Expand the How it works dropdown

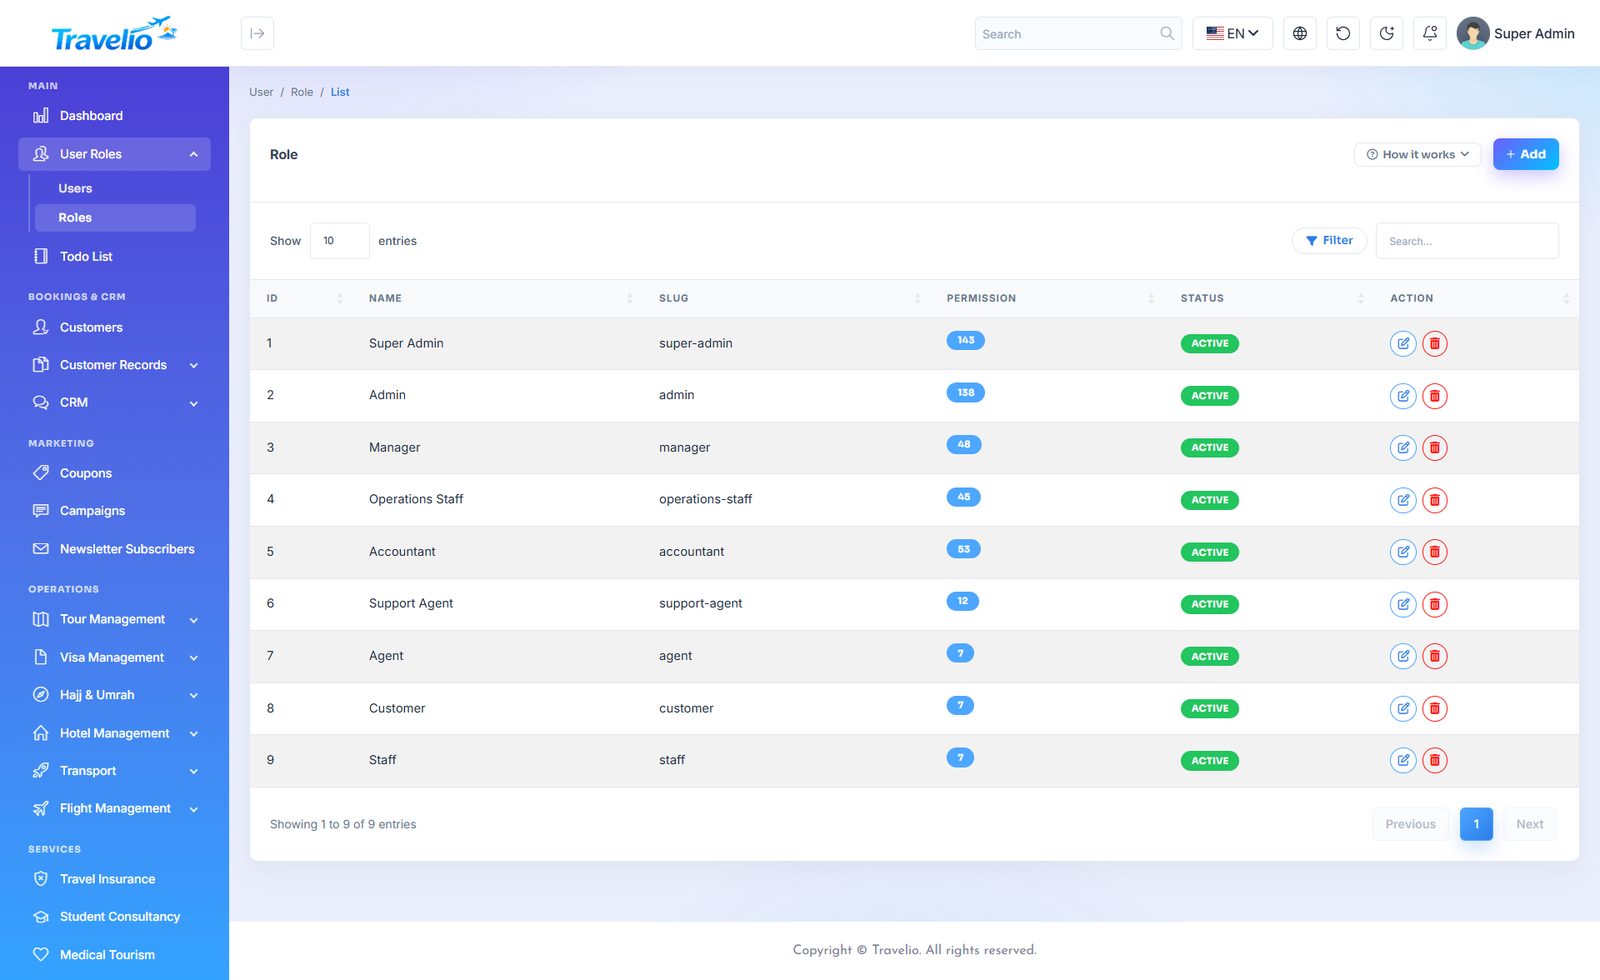click(1418, 154)
